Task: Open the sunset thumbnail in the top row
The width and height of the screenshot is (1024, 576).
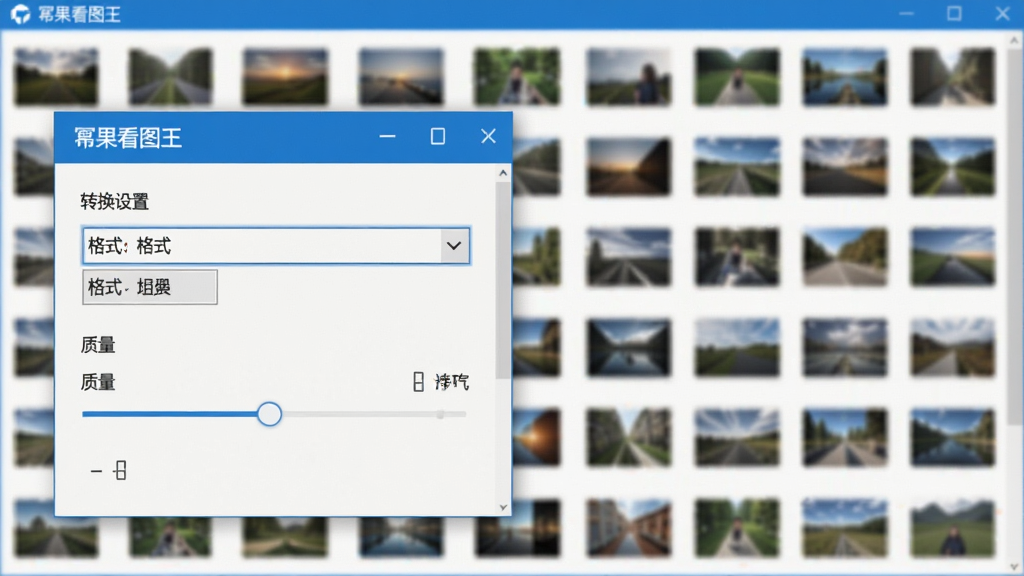Action: [x=285, y=77]
